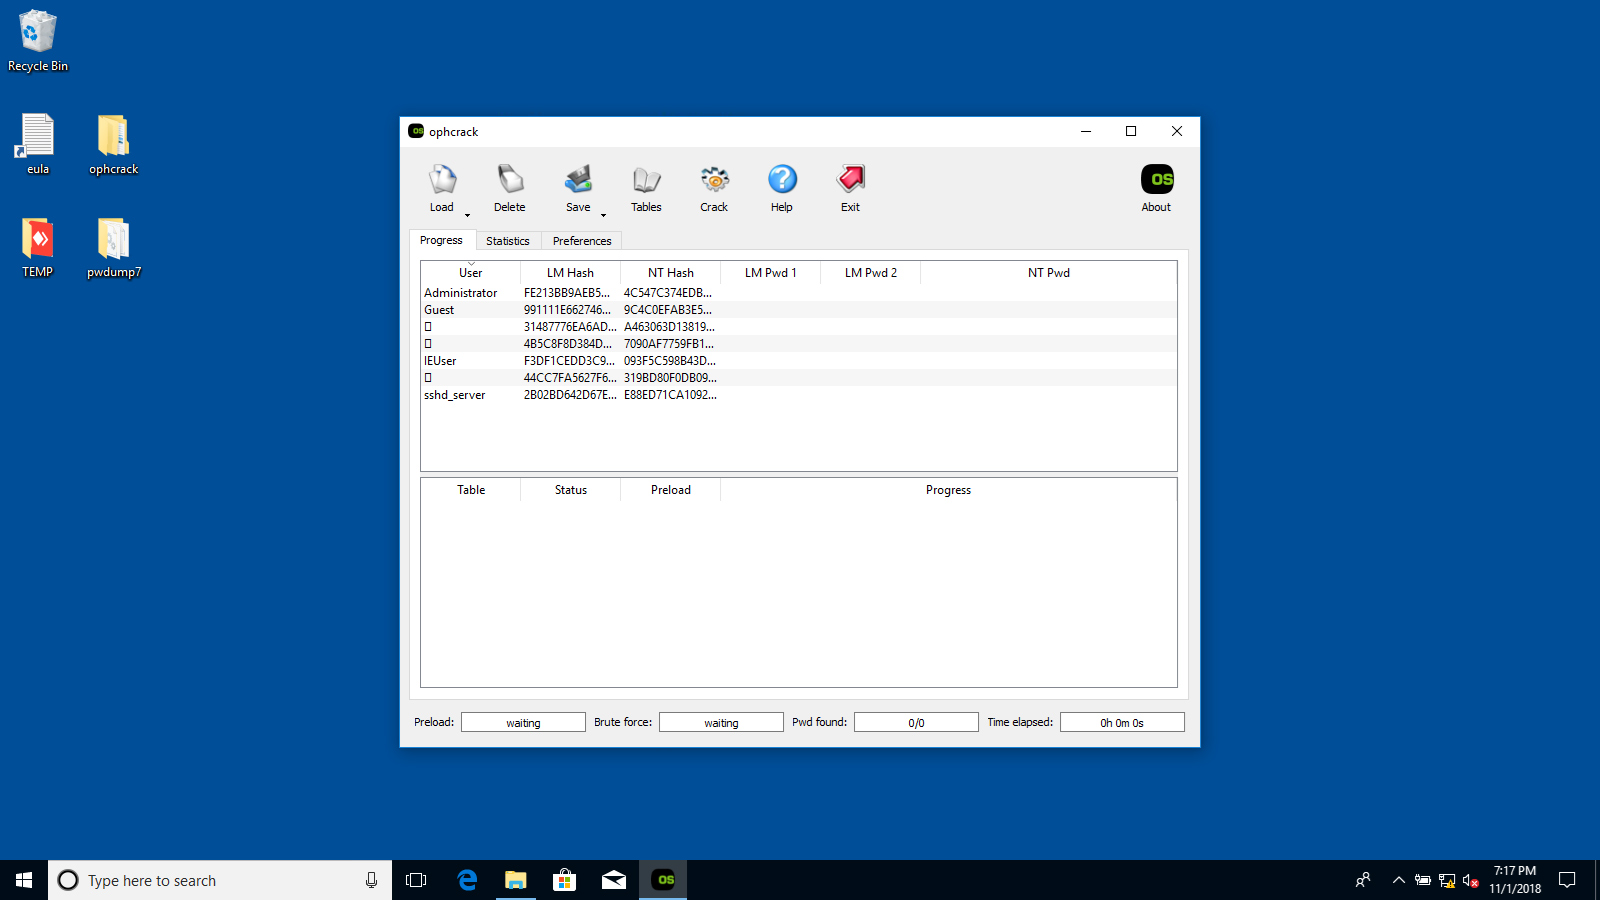Click the Load toolbar icon
The height and width of the screenshot is (900, 1600).
[x=441, y=188]
